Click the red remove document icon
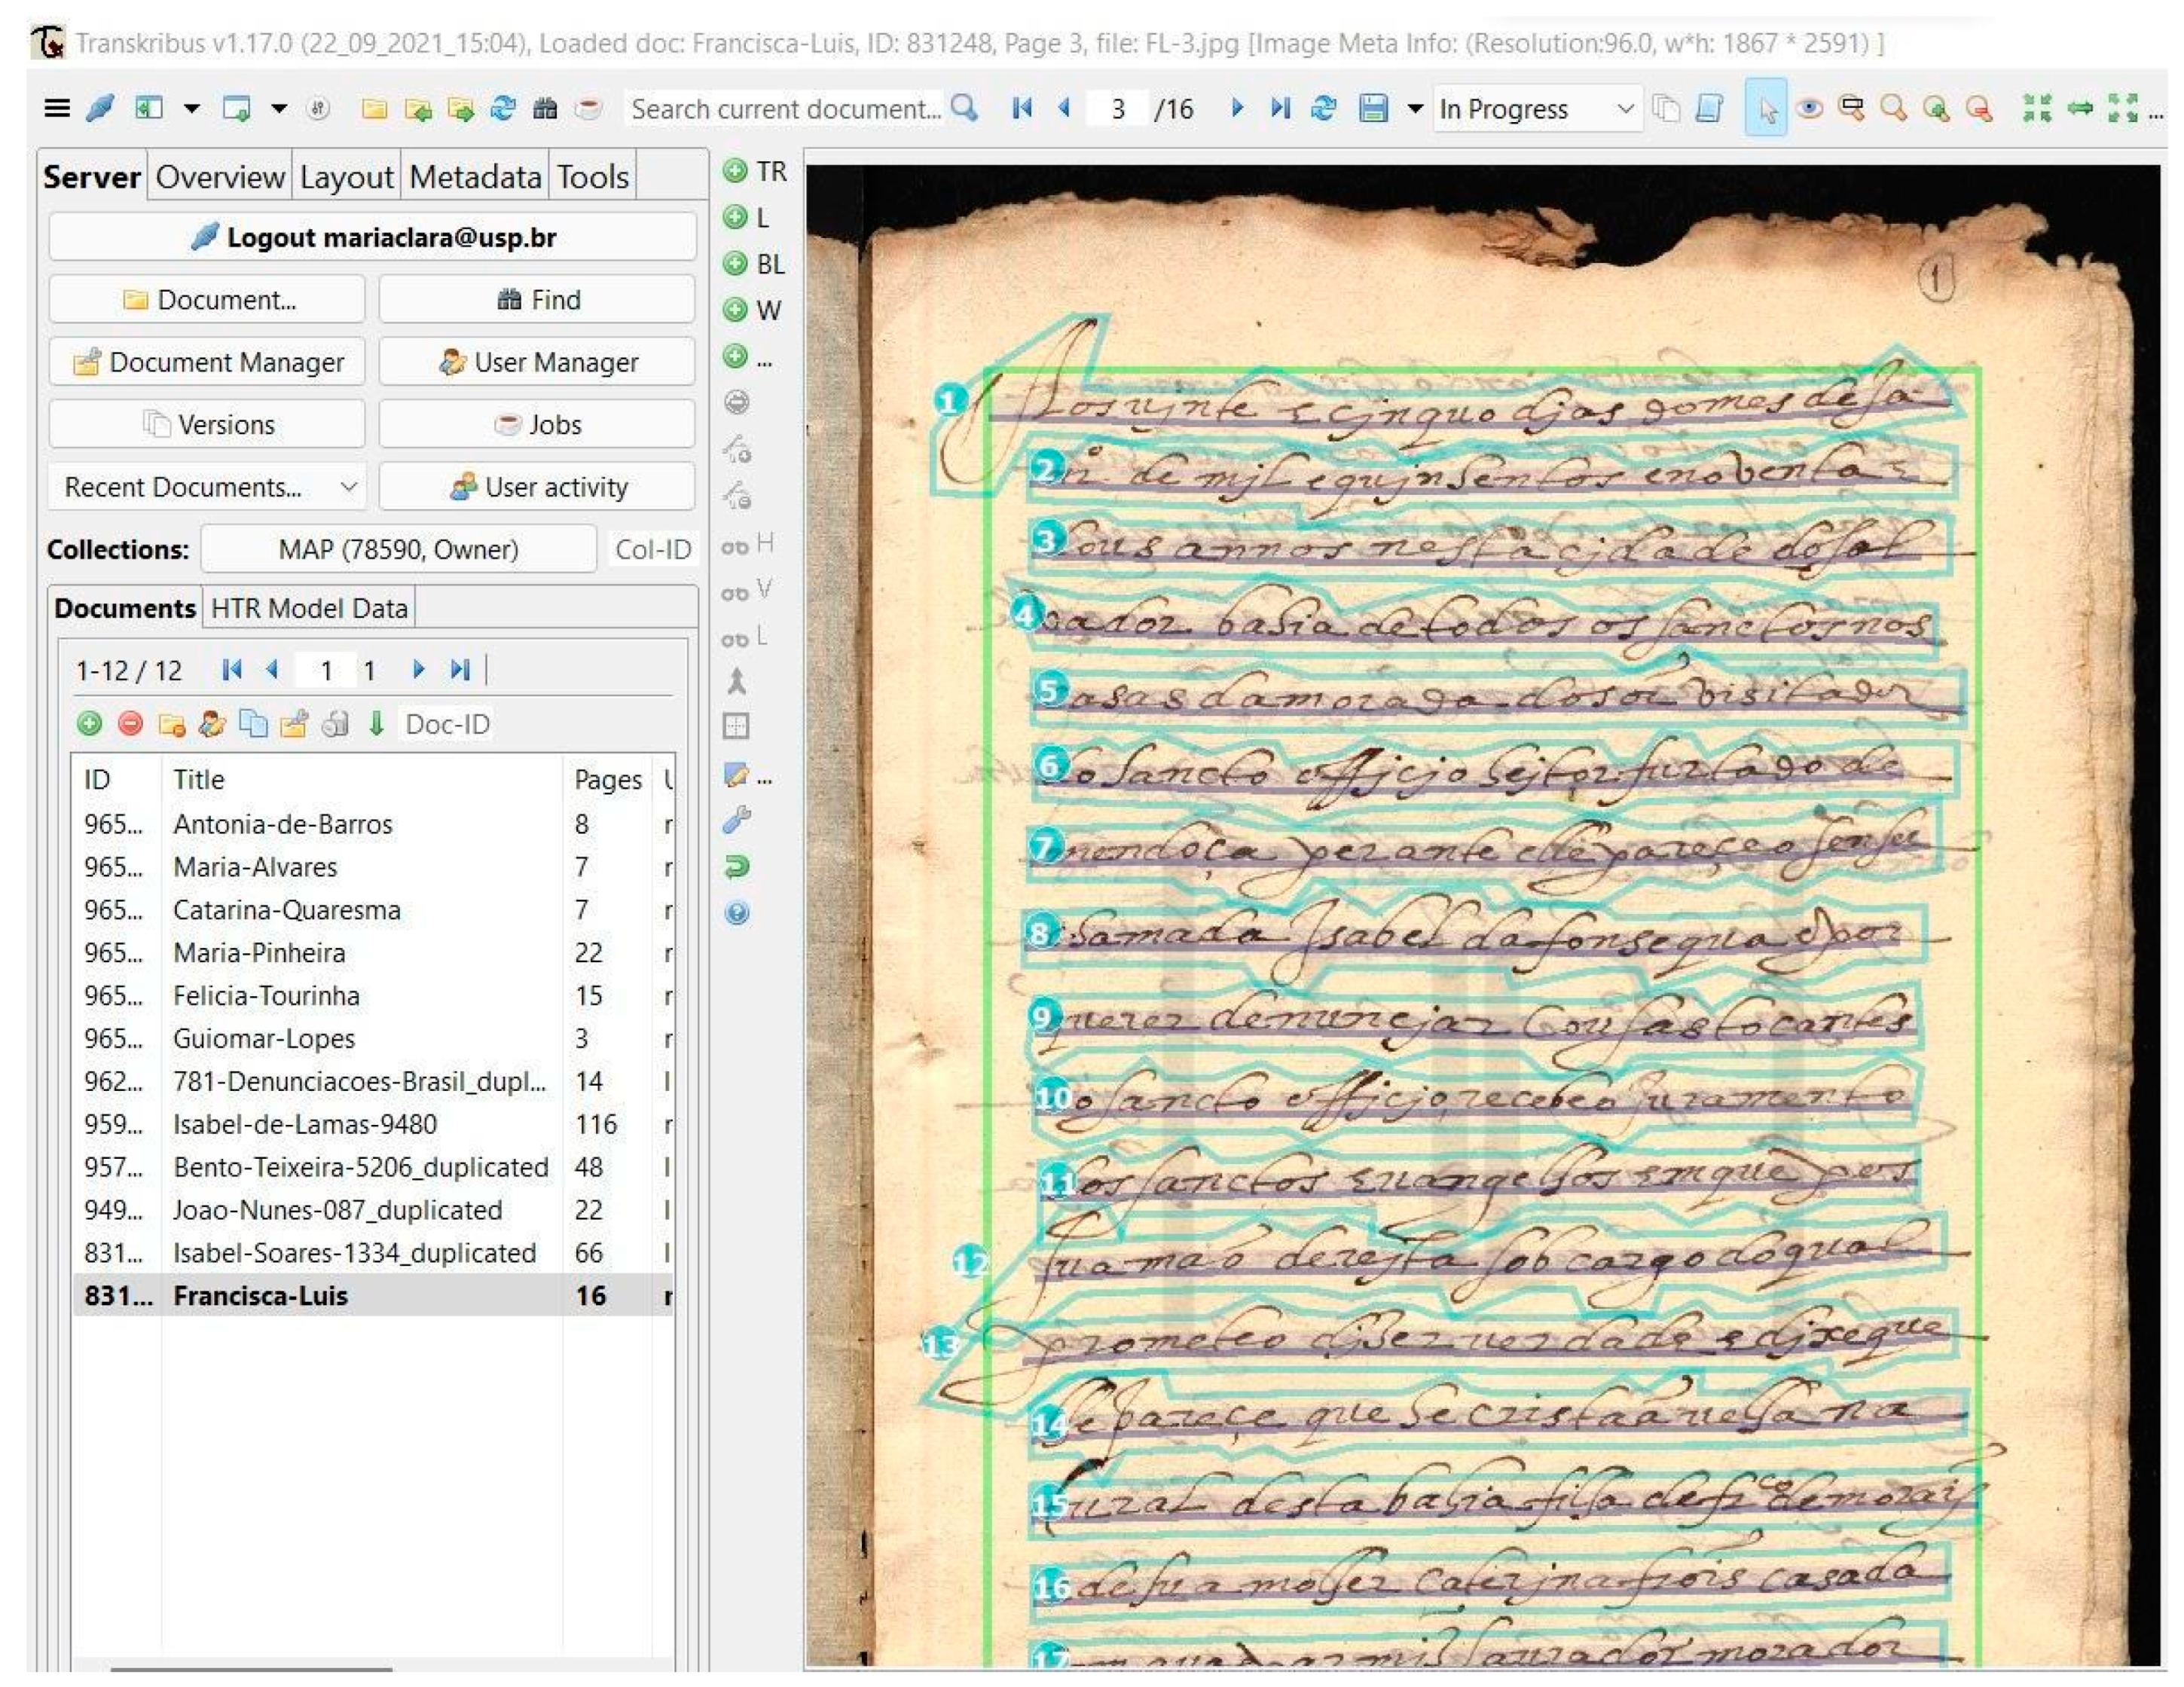2184x1687 pixels. (x=130, y=724)
